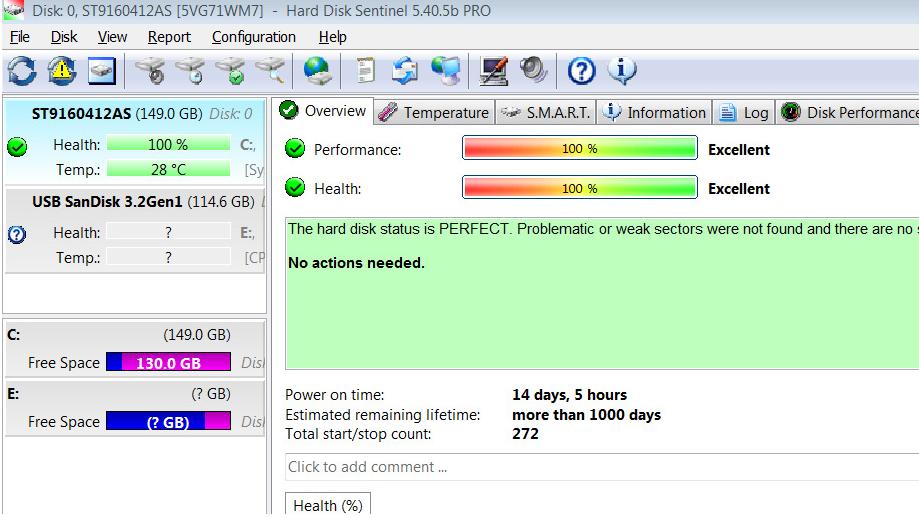Click the globe over disk toolbar icon

coord(317,71)
